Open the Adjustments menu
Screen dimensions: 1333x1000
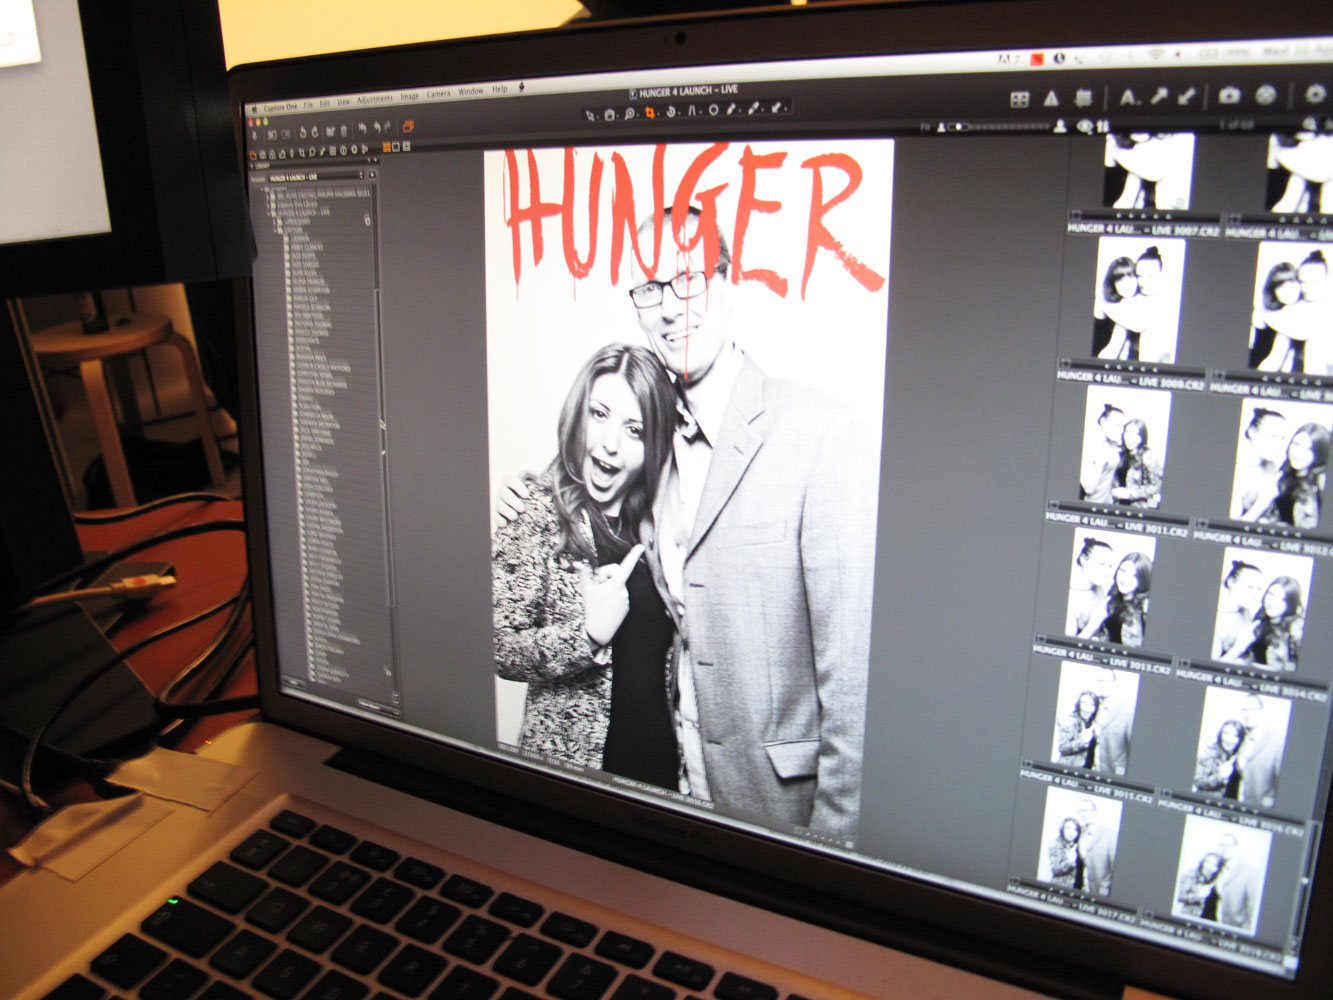[375, 99]
